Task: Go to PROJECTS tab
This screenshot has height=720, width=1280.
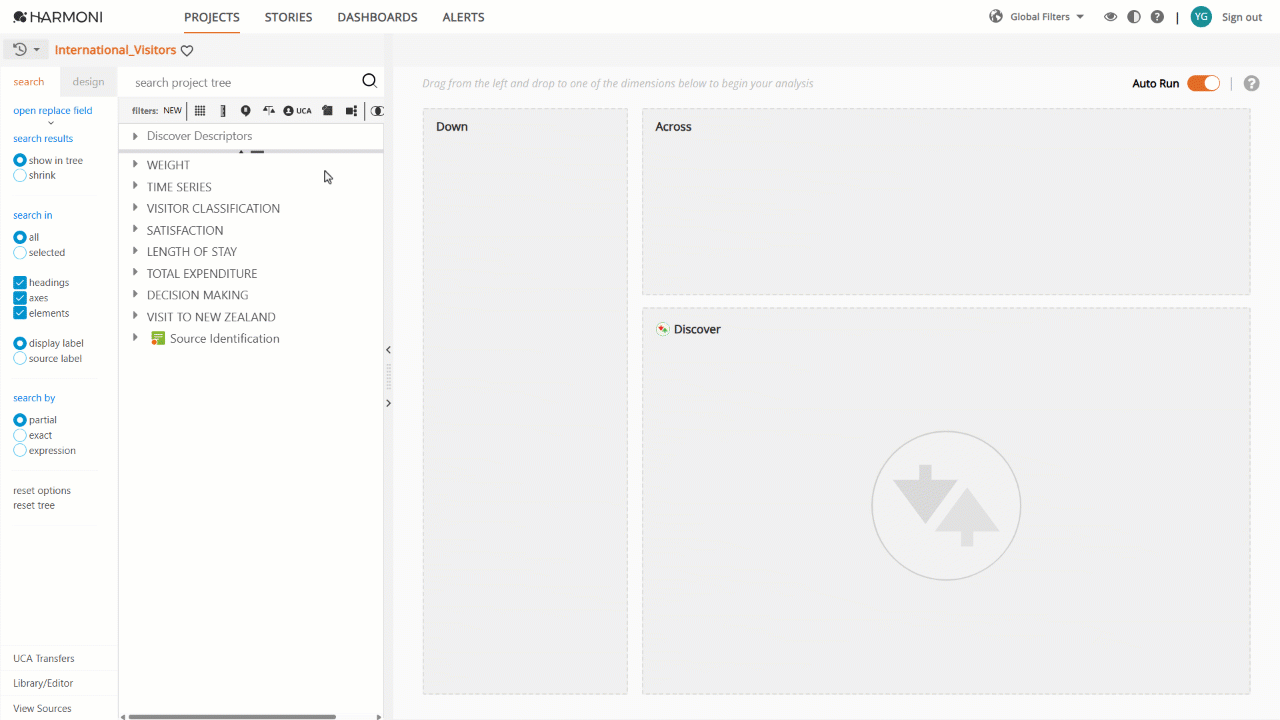Action: [212, 17]
